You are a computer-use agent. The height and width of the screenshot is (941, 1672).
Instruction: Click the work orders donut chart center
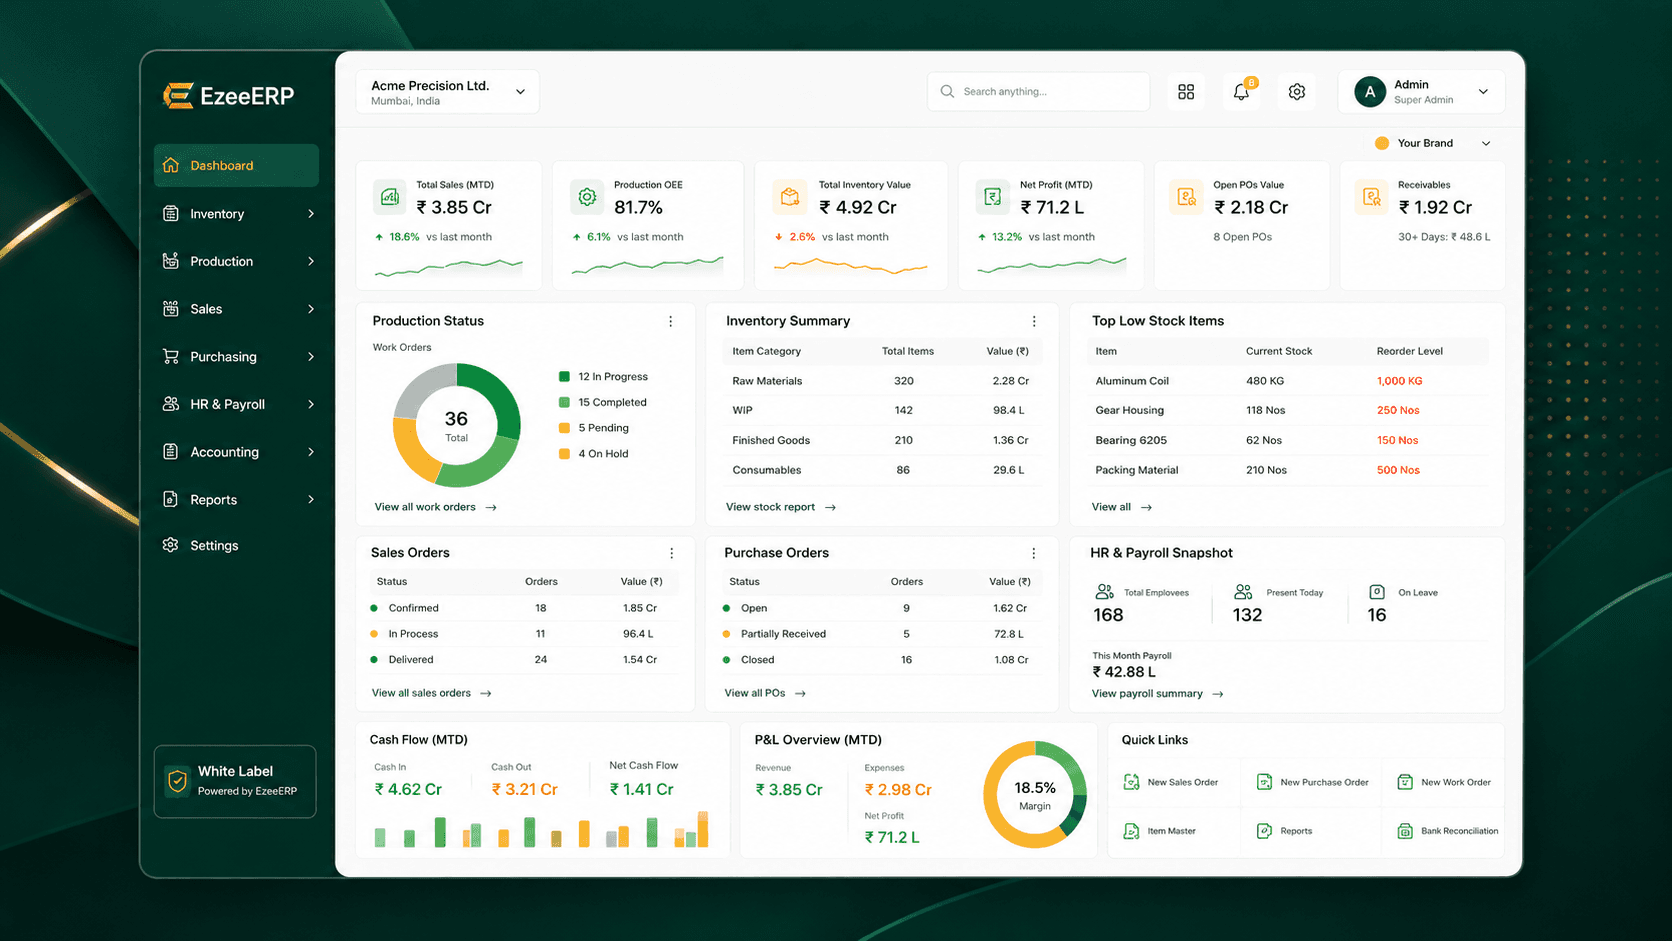456,424
